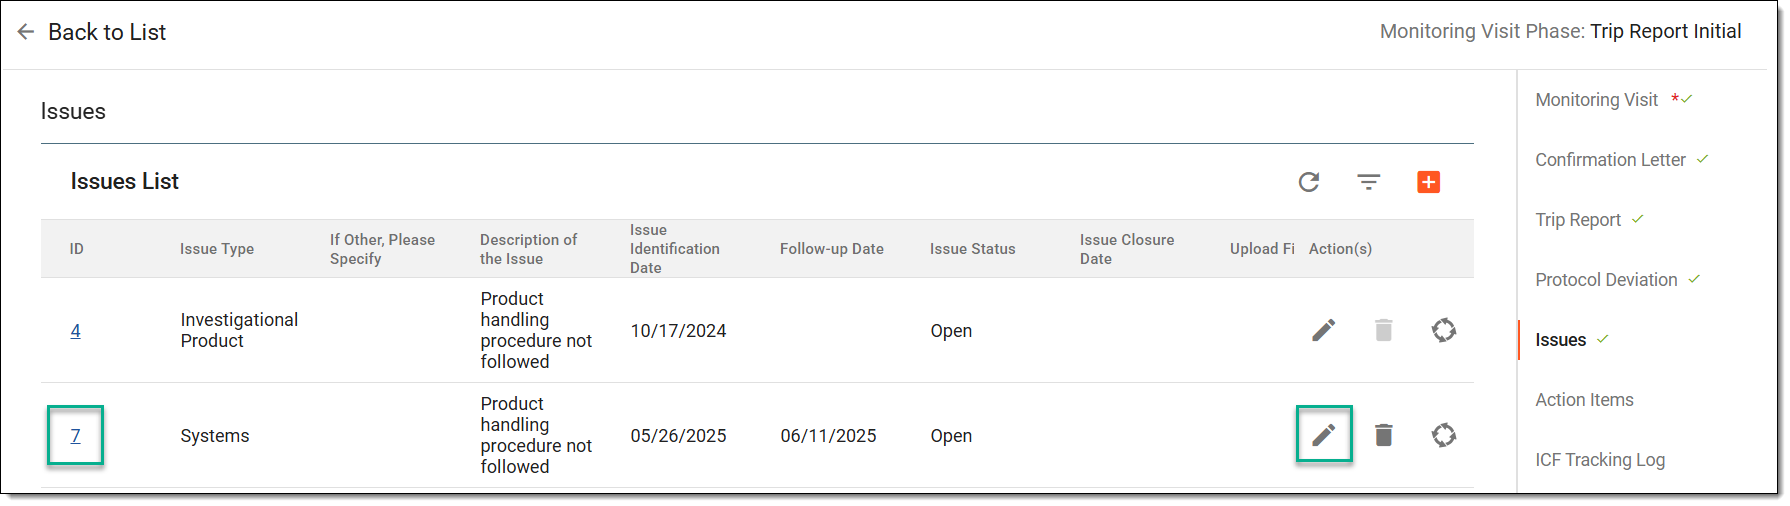Open Trip Report section

tap(1578, 220)
